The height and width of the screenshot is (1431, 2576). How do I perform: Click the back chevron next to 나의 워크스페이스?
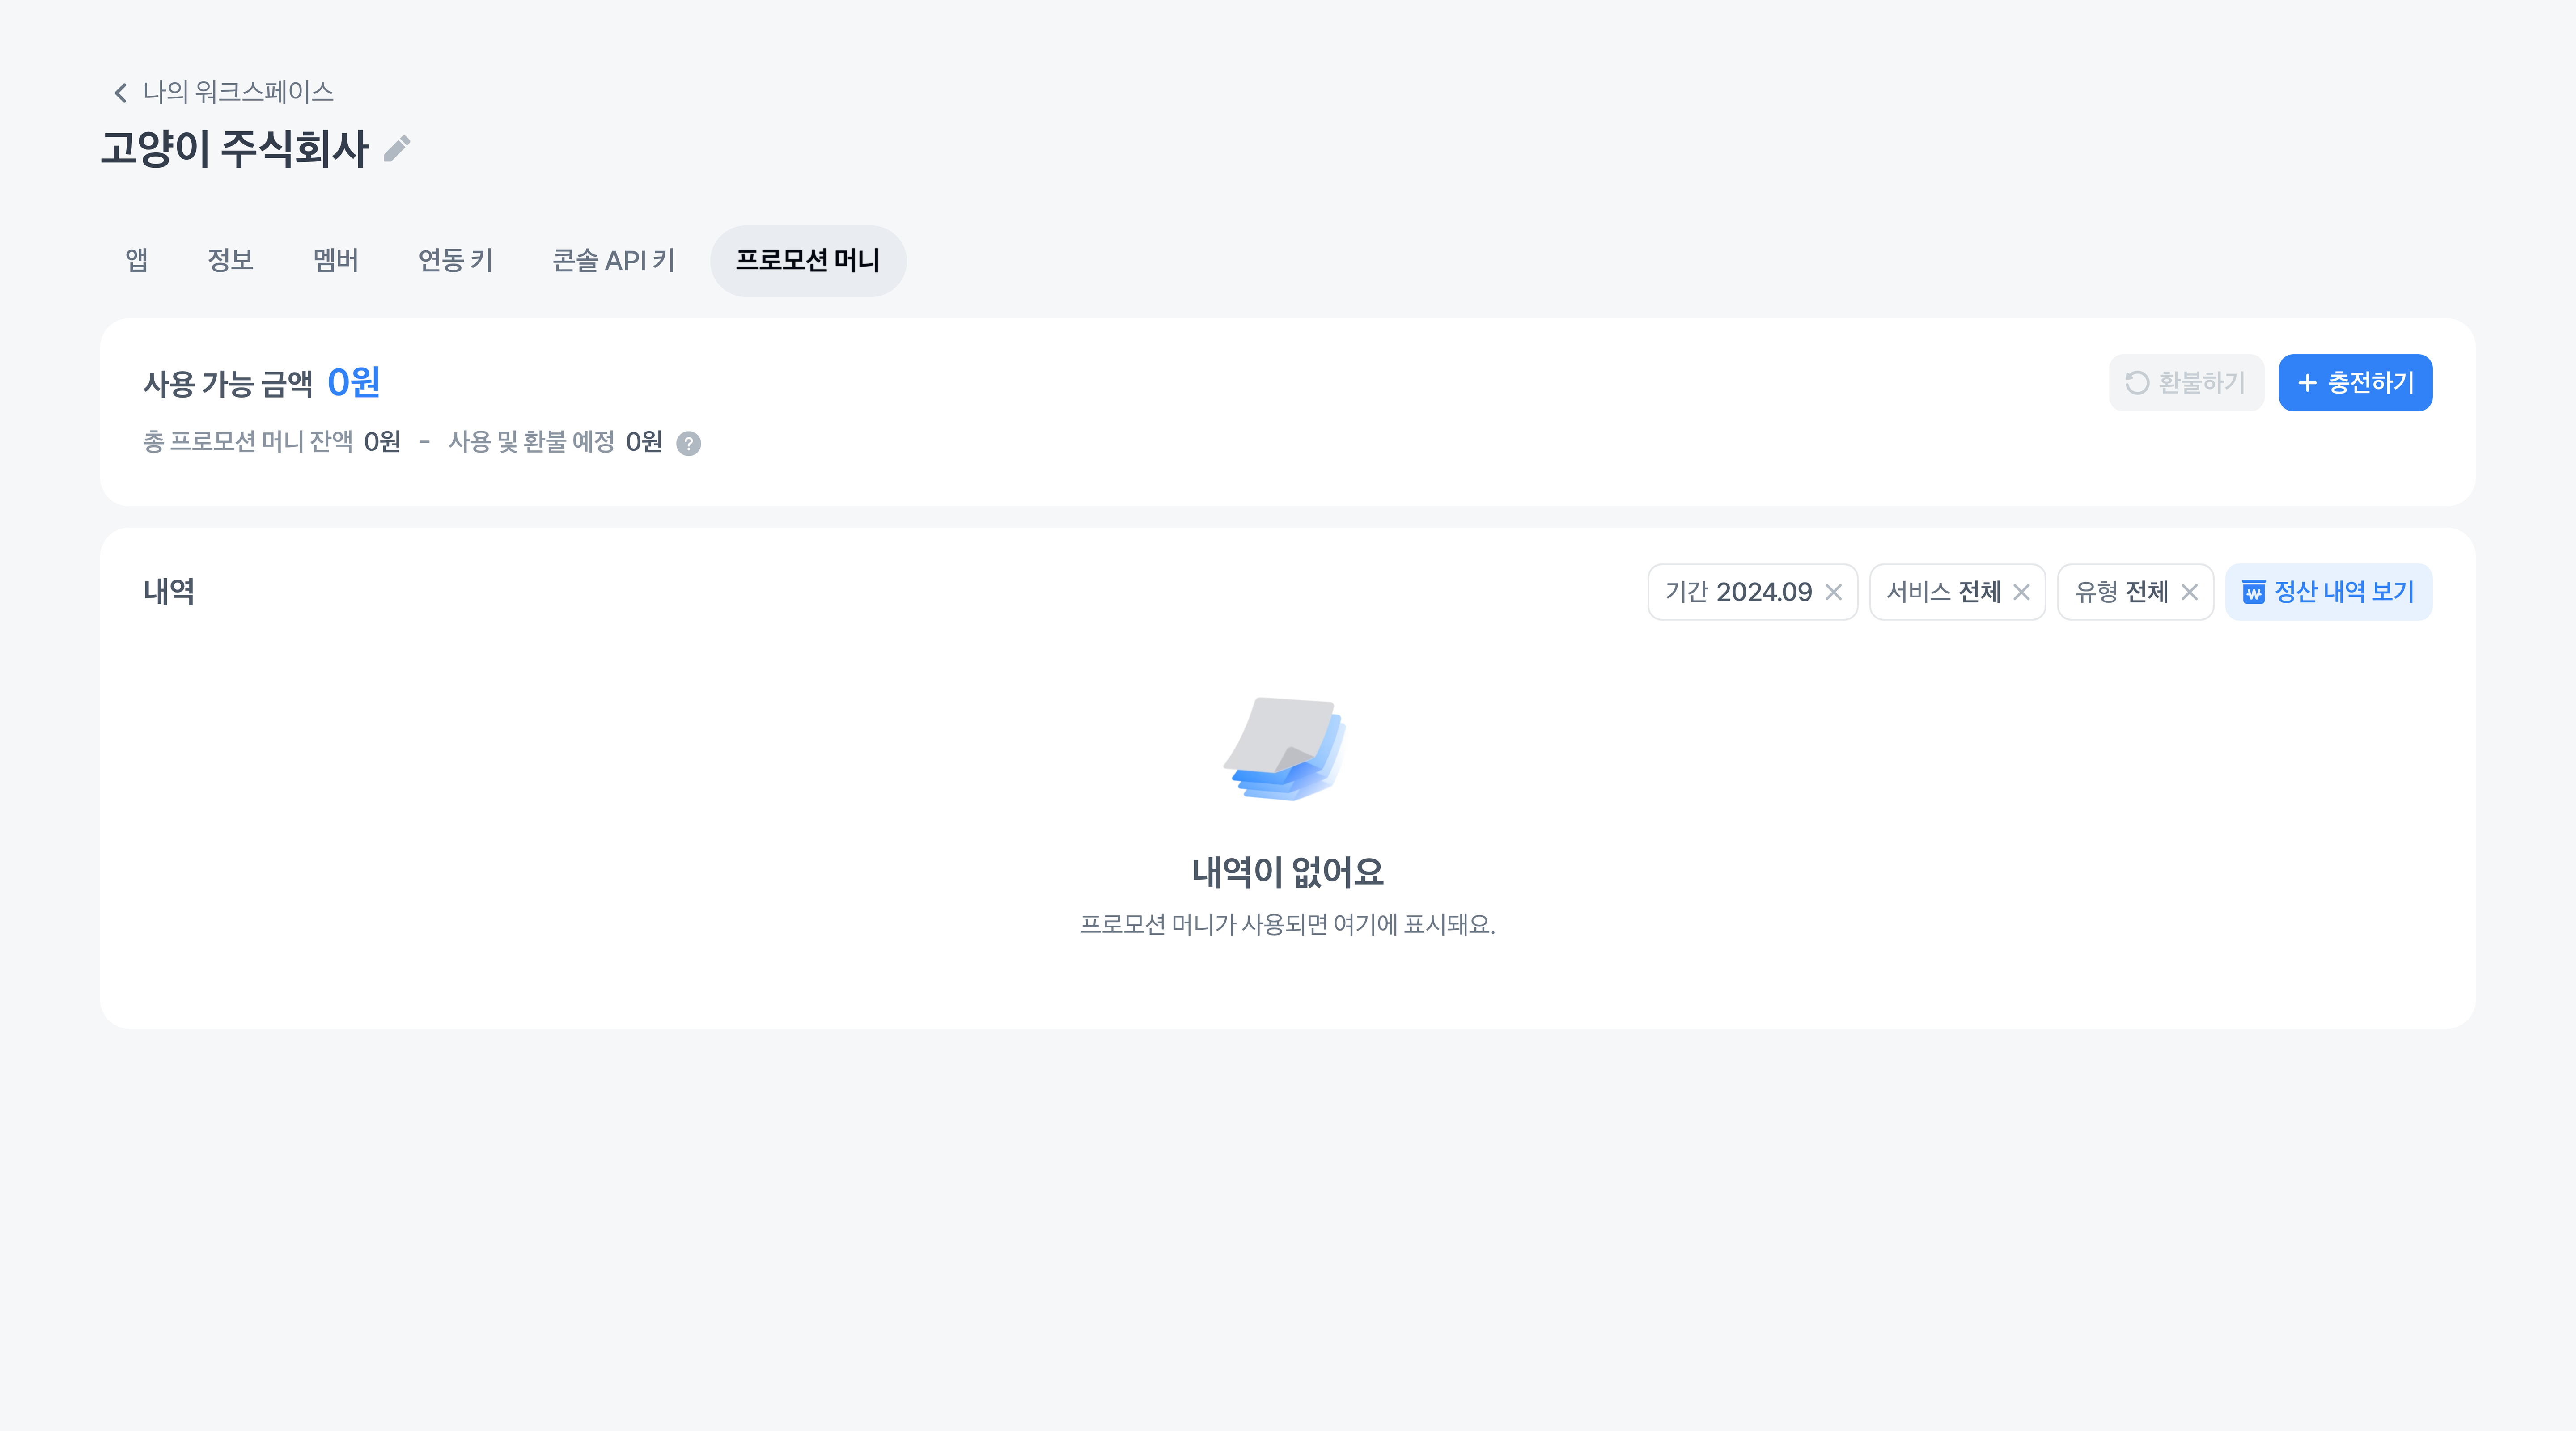pyautogui.click(x=121, y=93)
